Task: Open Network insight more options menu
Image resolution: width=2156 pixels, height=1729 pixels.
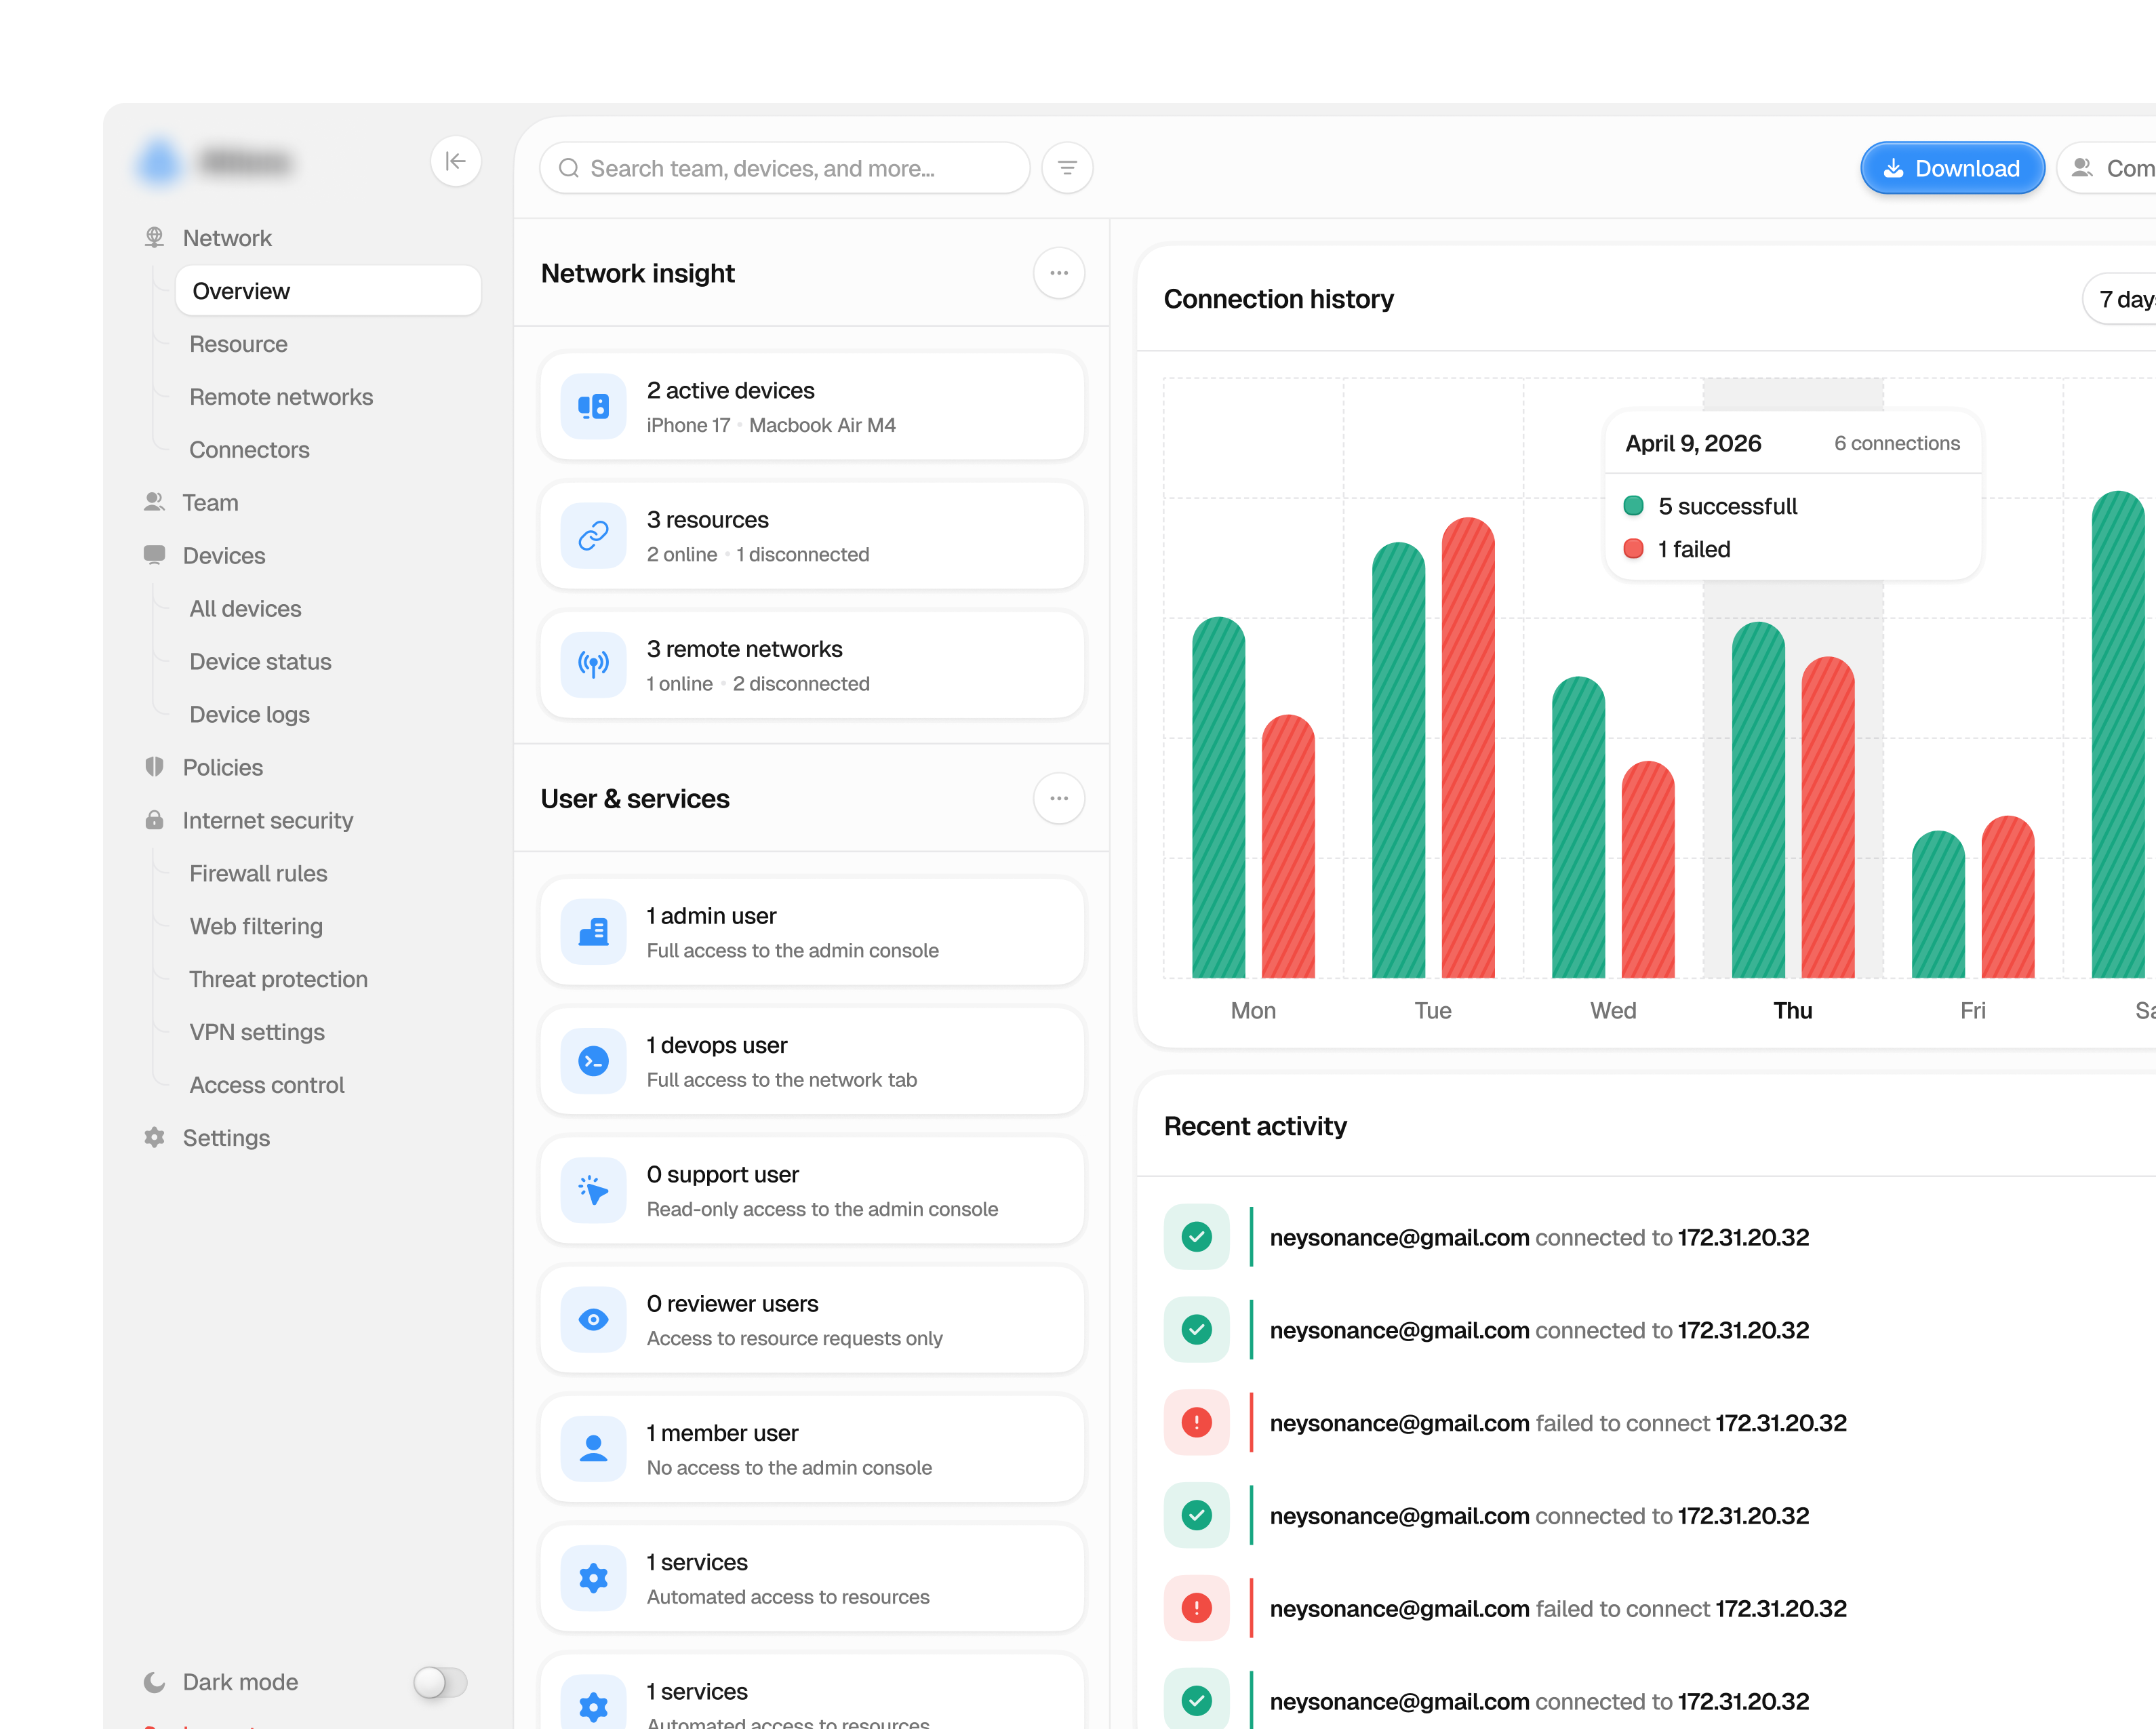Action: (1059, 273)
